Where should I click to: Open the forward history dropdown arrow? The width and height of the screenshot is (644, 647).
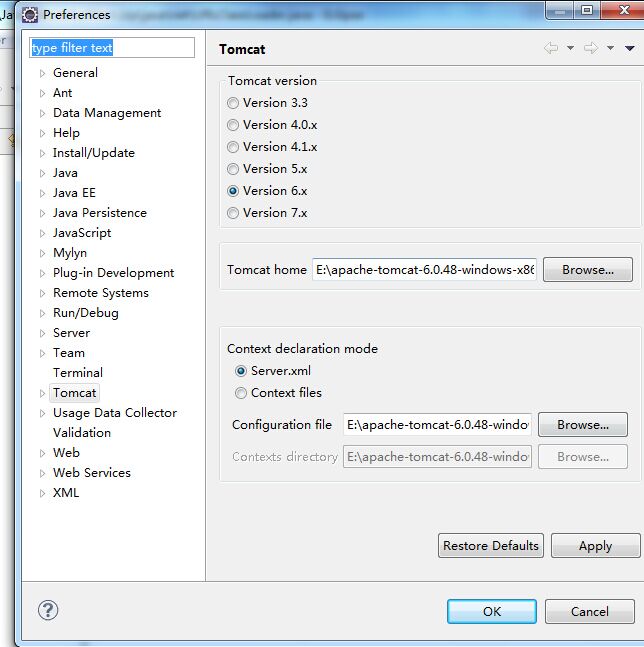click(x=610, y=48)
